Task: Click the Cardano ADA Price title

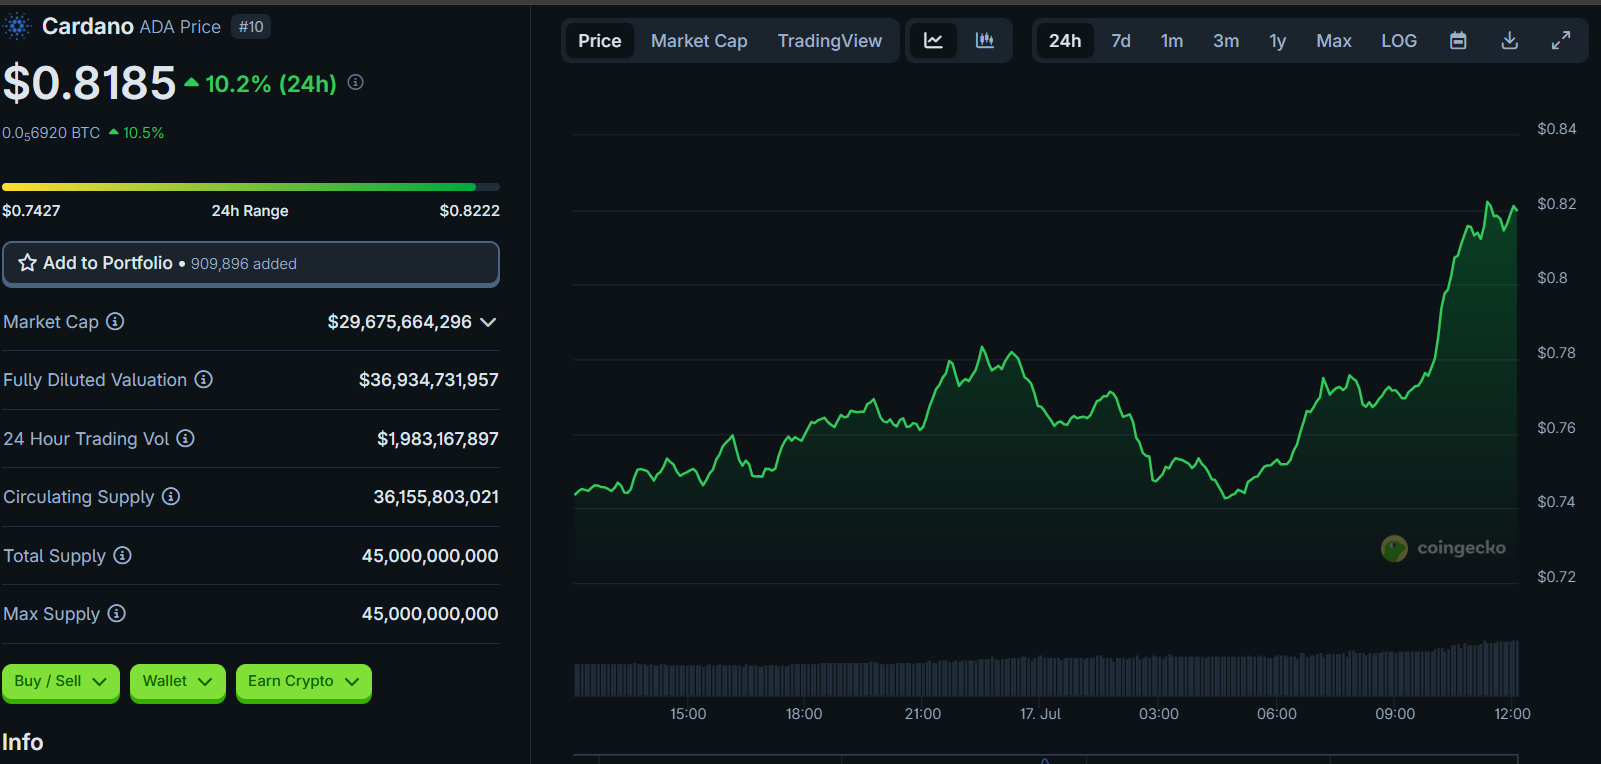Action: [131, 27]
